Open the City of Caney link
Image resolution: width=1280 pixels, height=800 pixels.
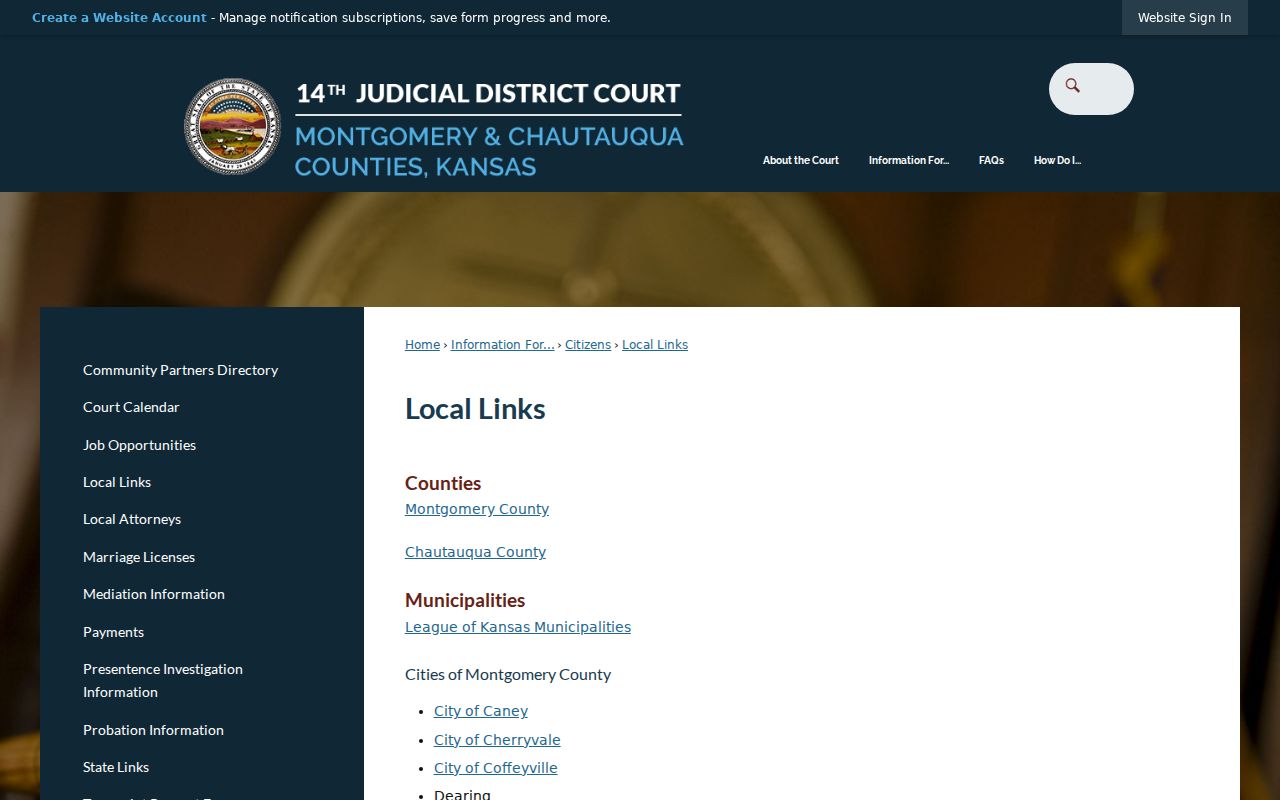(x=481, y=711)
